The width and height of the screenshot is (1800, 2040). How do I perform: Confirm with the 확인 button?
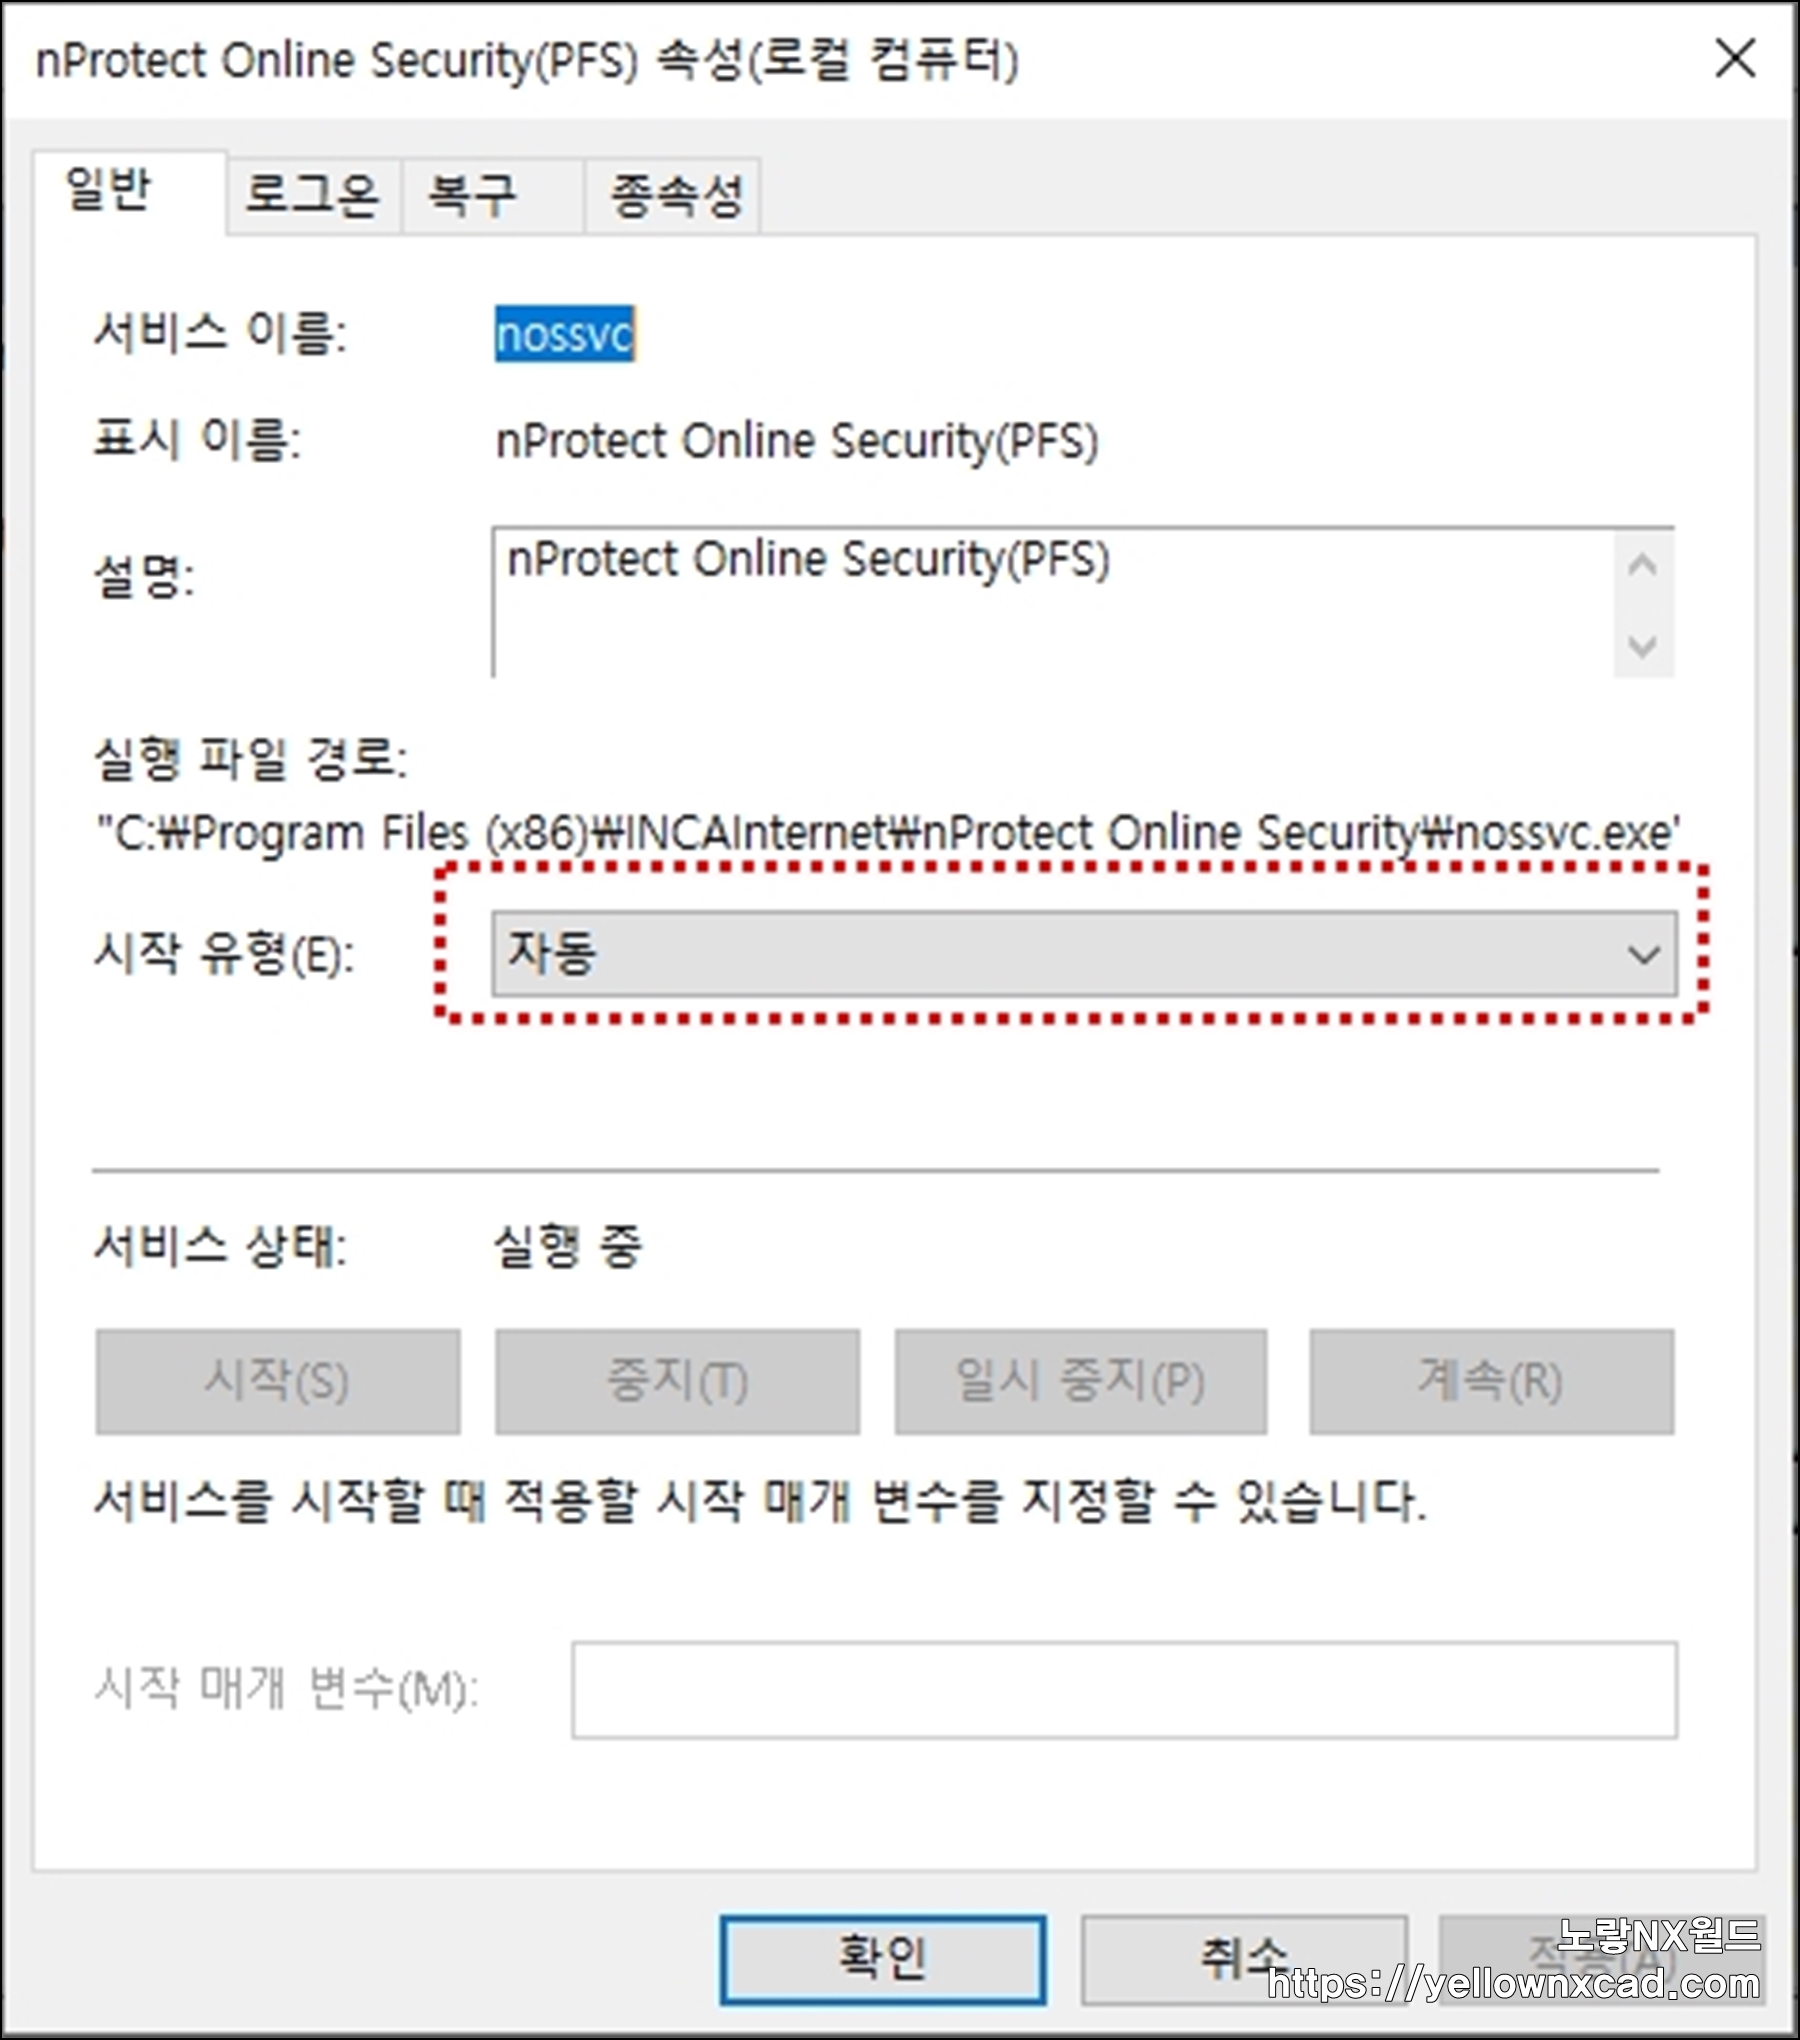[x=883, y=1960]
